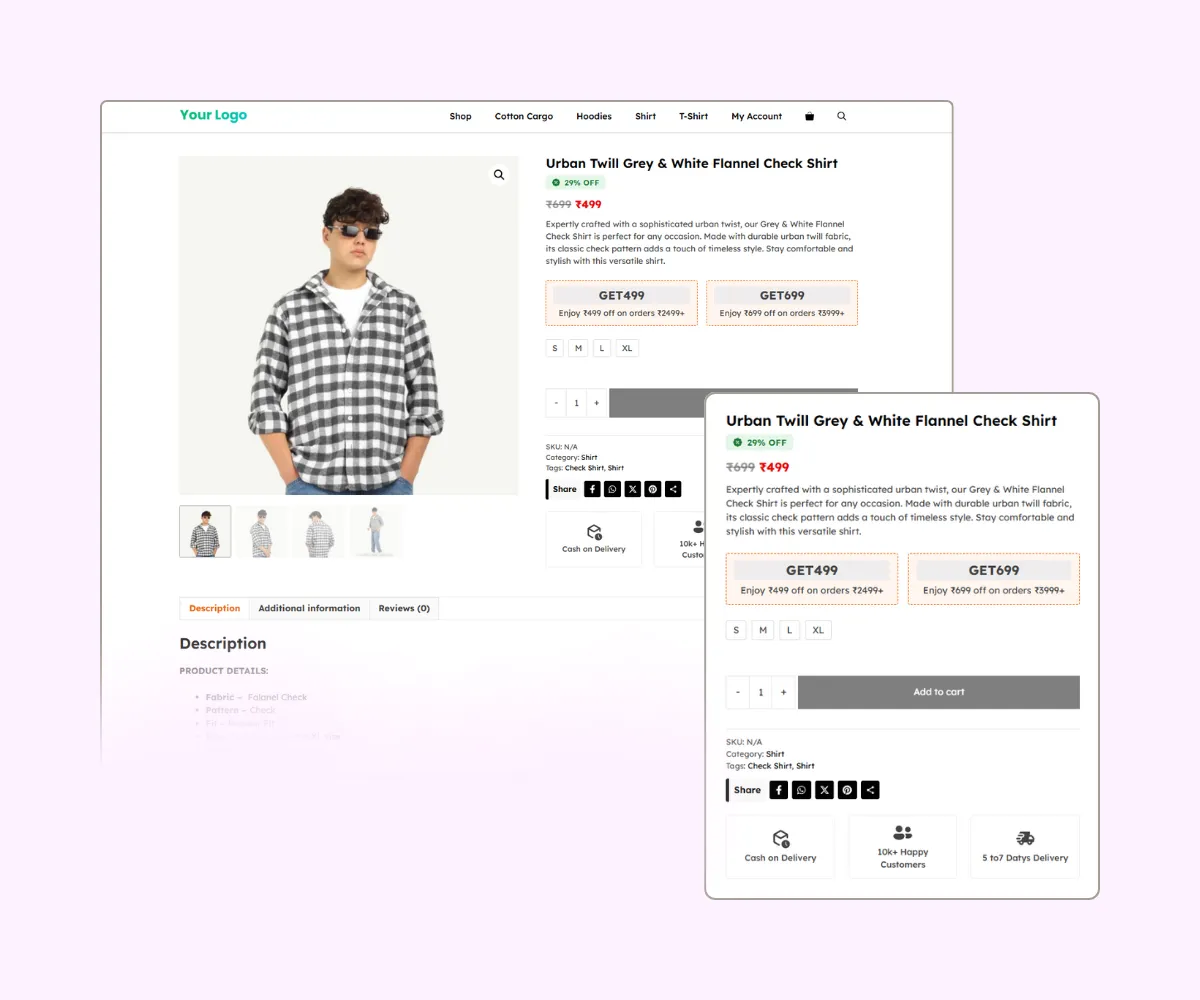This screenshot has height=1000, width=1200.
Task: Switch to Reviews (0) tab
Action: coord(404,608)
